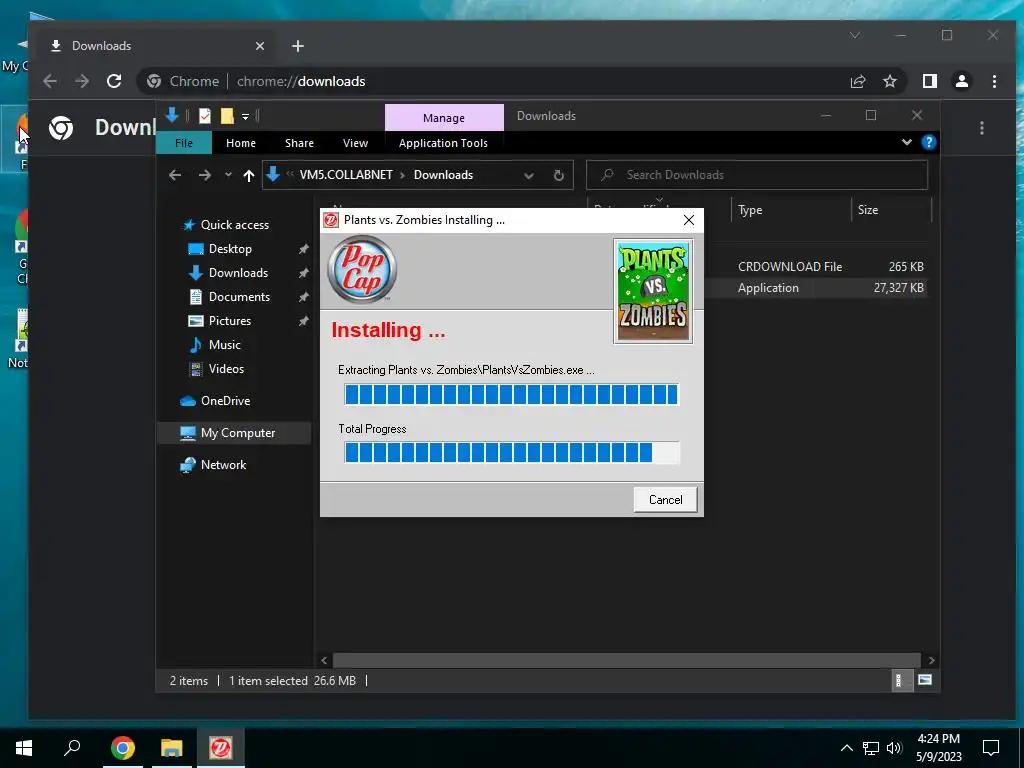Click the horizontal scrollbar in file list
Image resolution: width=1024 pixels, height=768 pixels.
[626, 660]
